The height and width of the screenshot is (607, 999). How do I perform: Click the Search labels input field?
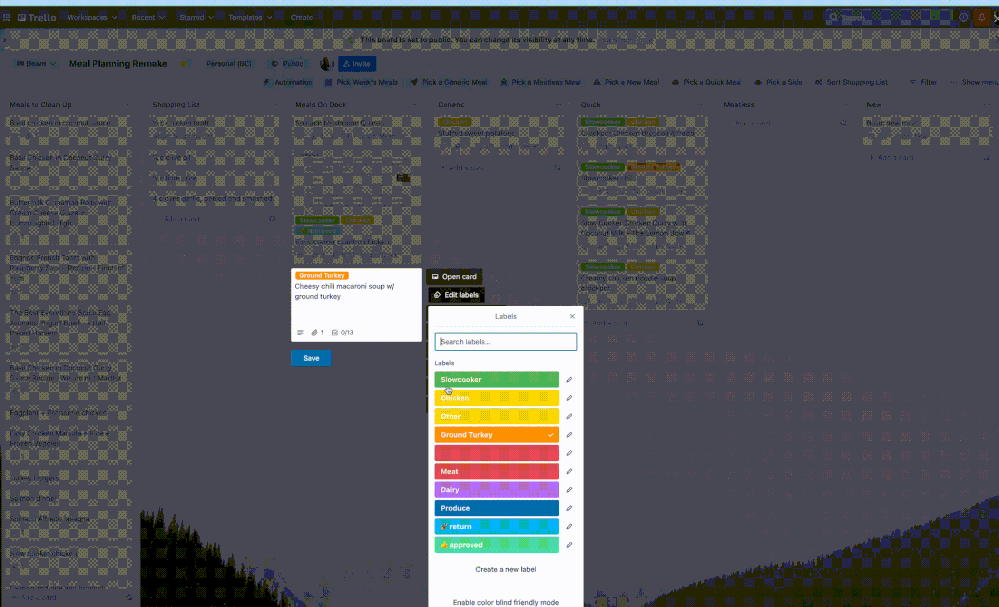click(x=505, y=341)
